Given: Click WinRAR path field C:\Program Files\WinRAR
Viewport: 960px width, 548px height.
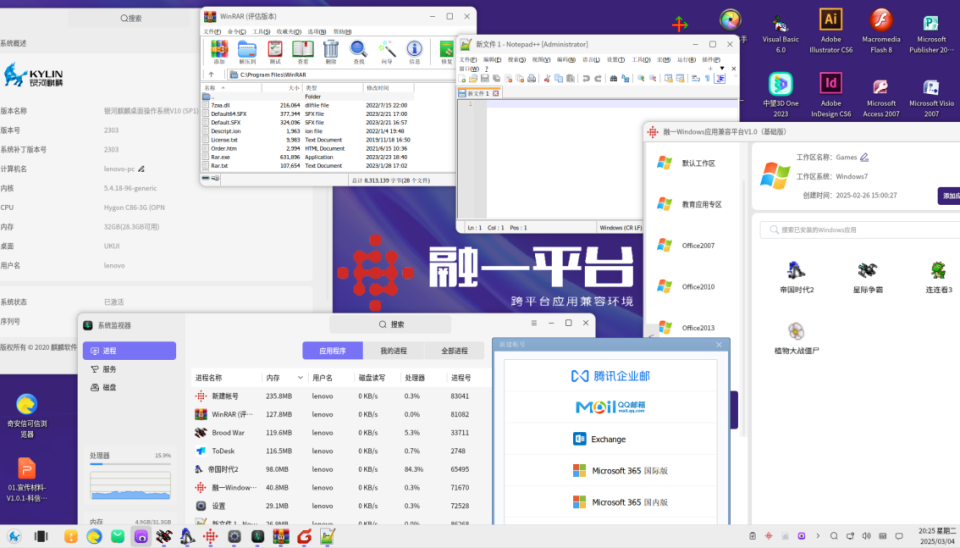Looking at the screenshot, I should [340, 75].
